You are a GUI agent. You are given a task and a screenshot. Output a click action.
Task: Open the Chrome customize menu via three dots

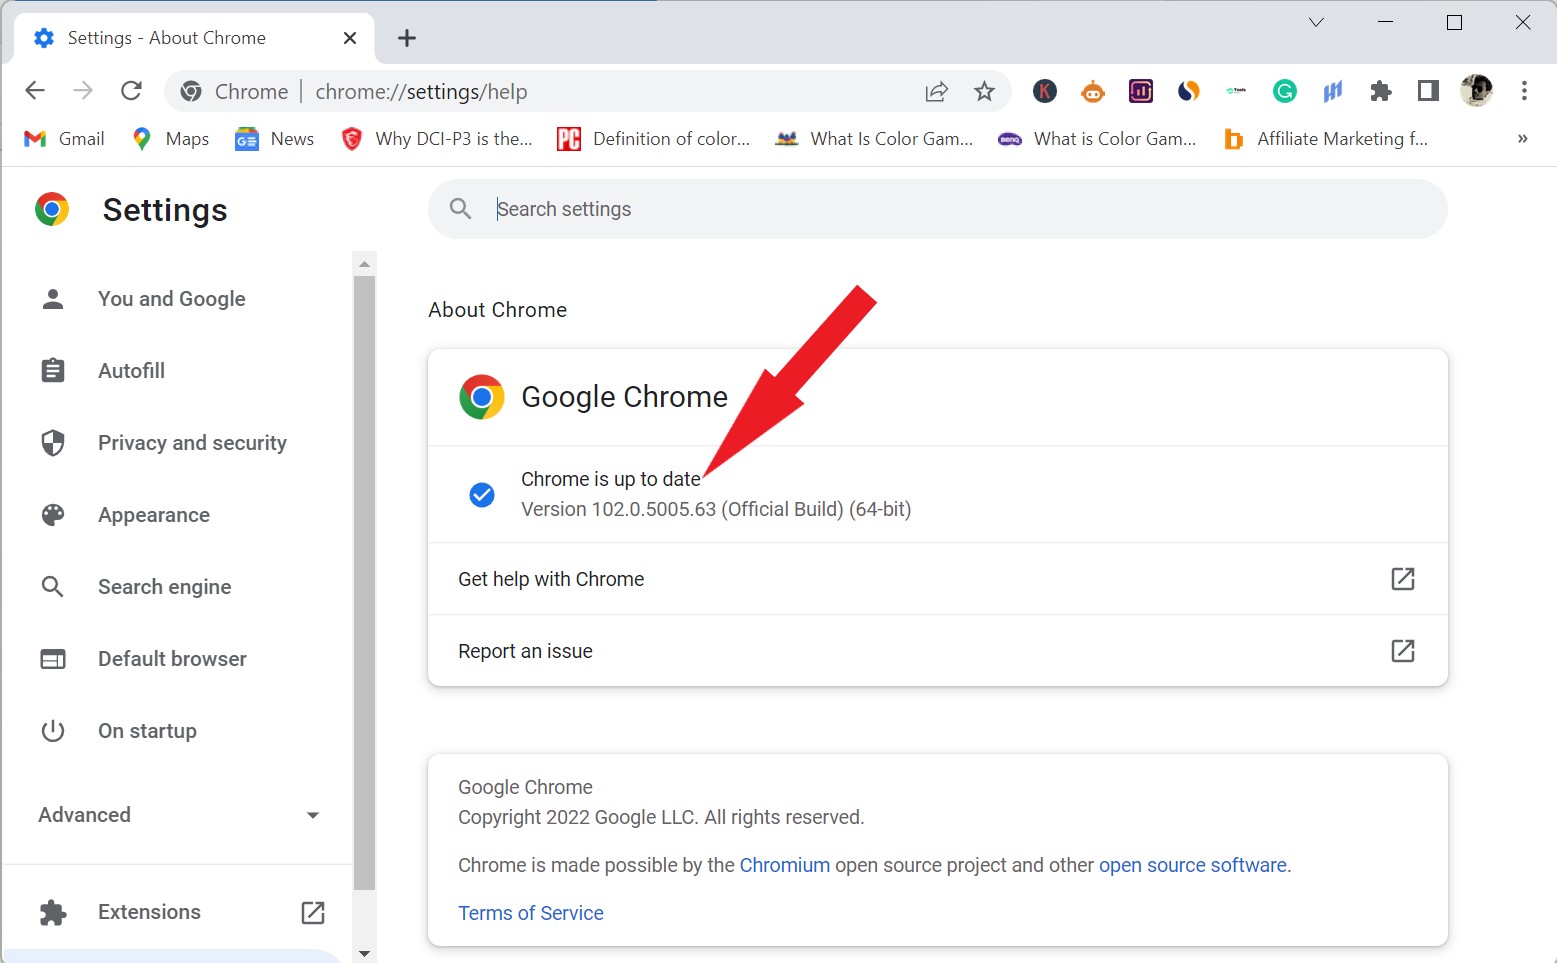click(1524, 91)
